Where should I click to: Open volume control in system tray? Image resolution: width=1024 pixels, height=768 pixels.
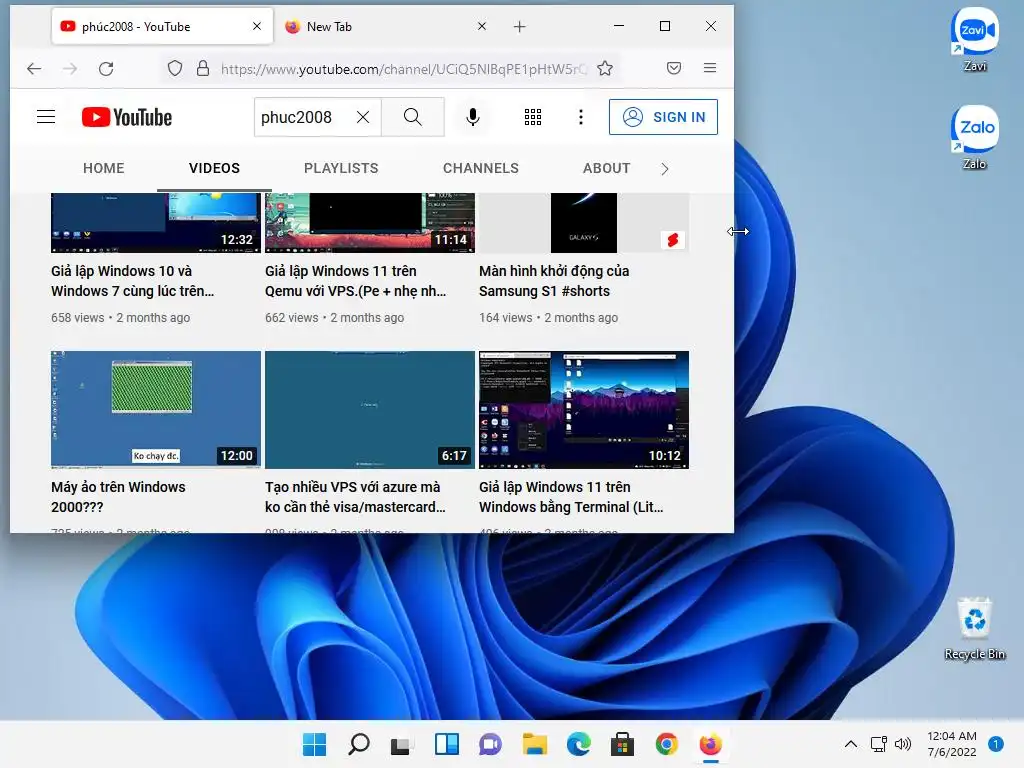pos(903,744)
